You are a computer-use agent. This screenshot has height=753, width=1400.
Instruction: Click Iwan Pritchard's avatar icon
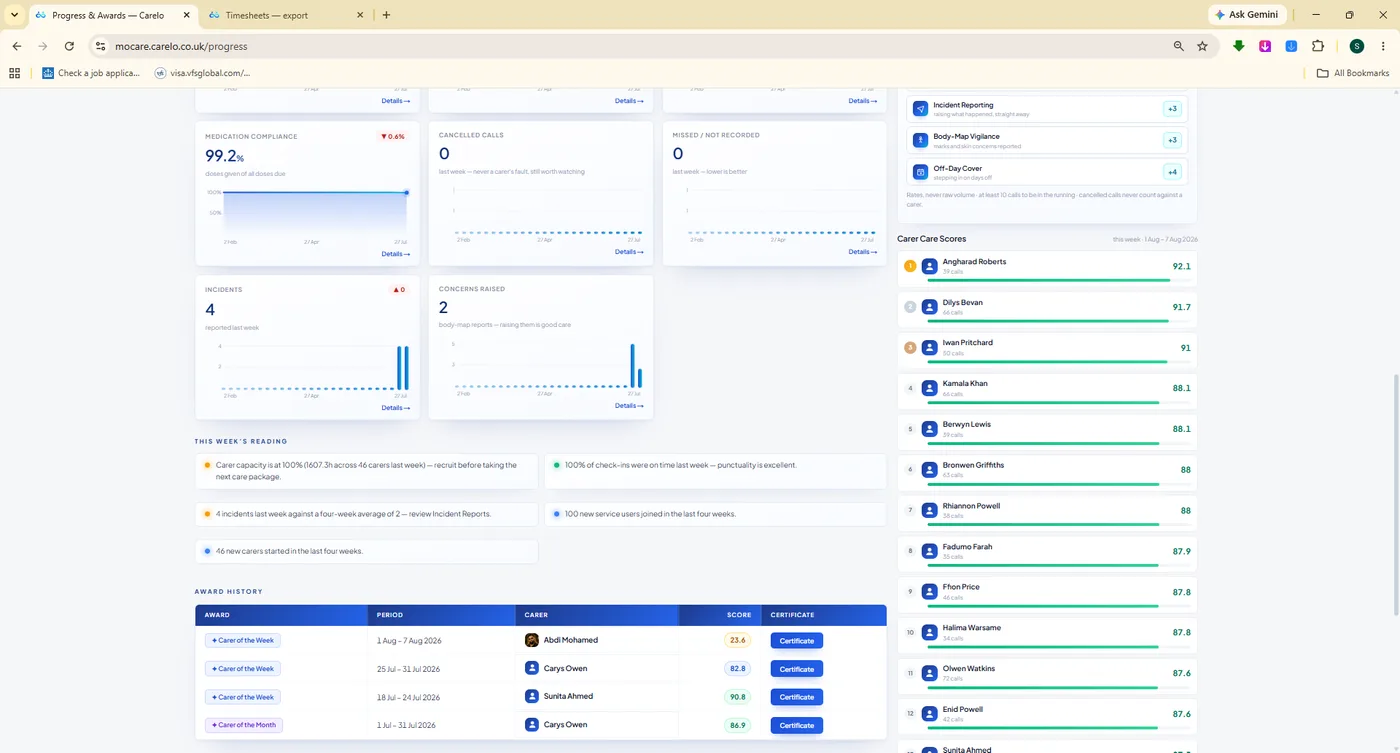tap(930, 348)
